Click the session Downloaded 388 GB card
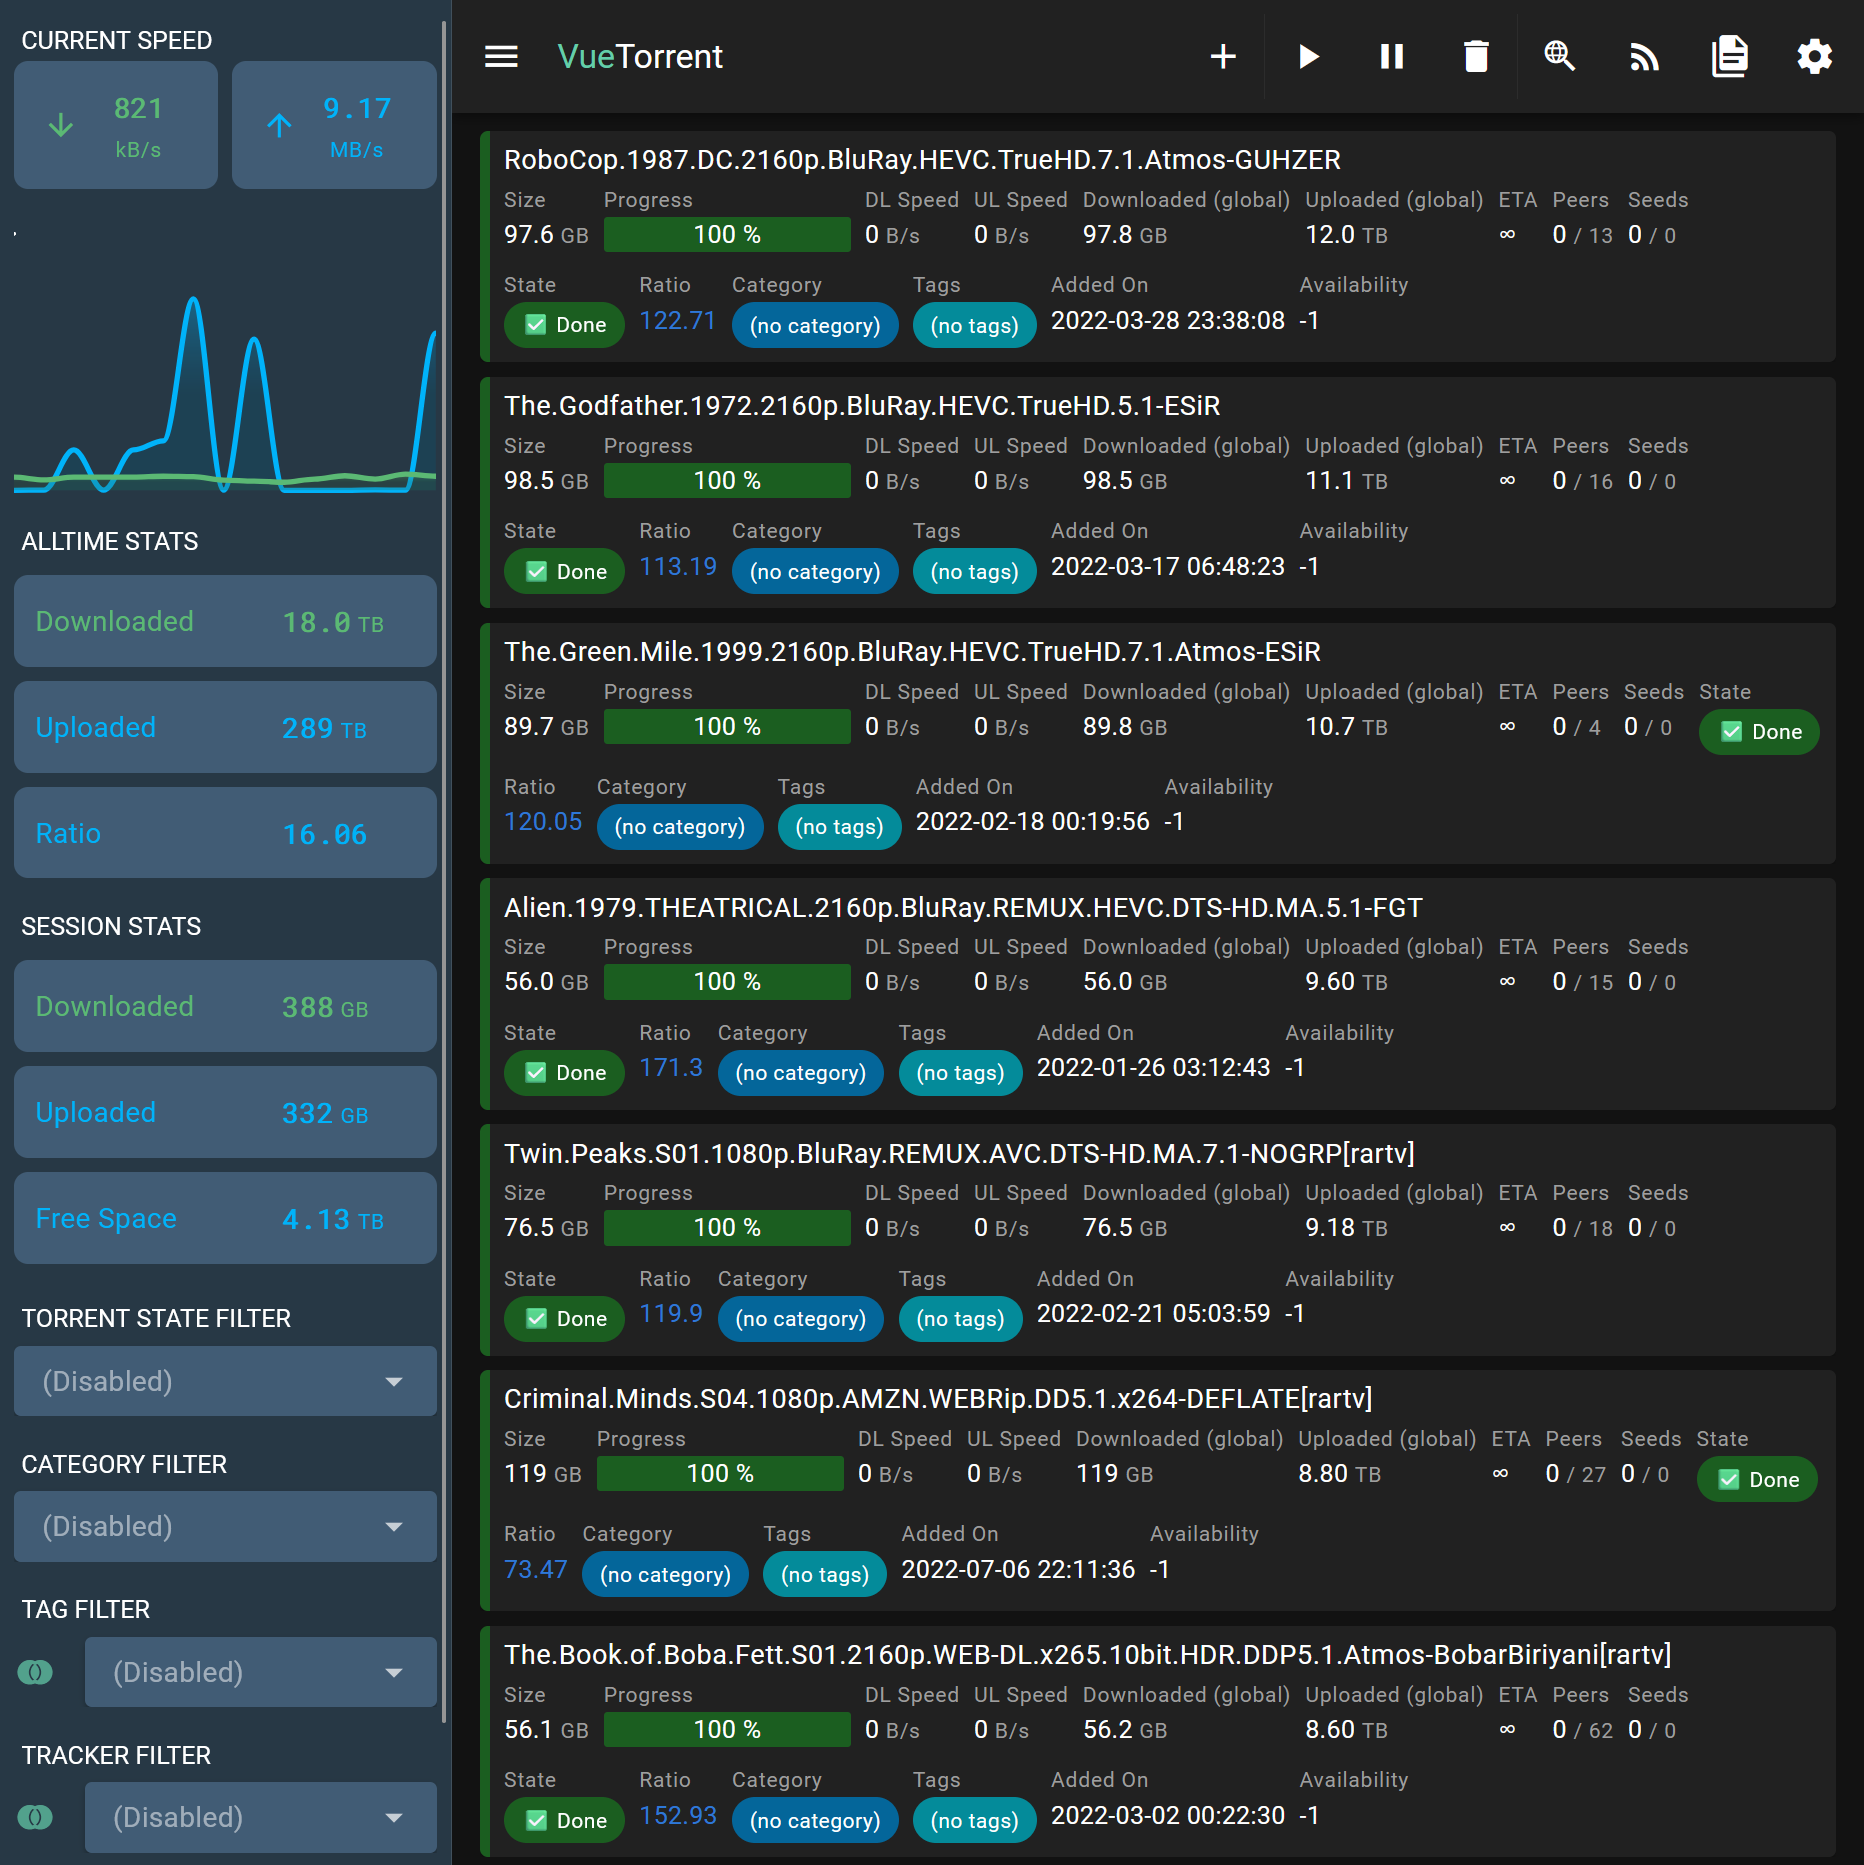 [x=225, y=1006]
